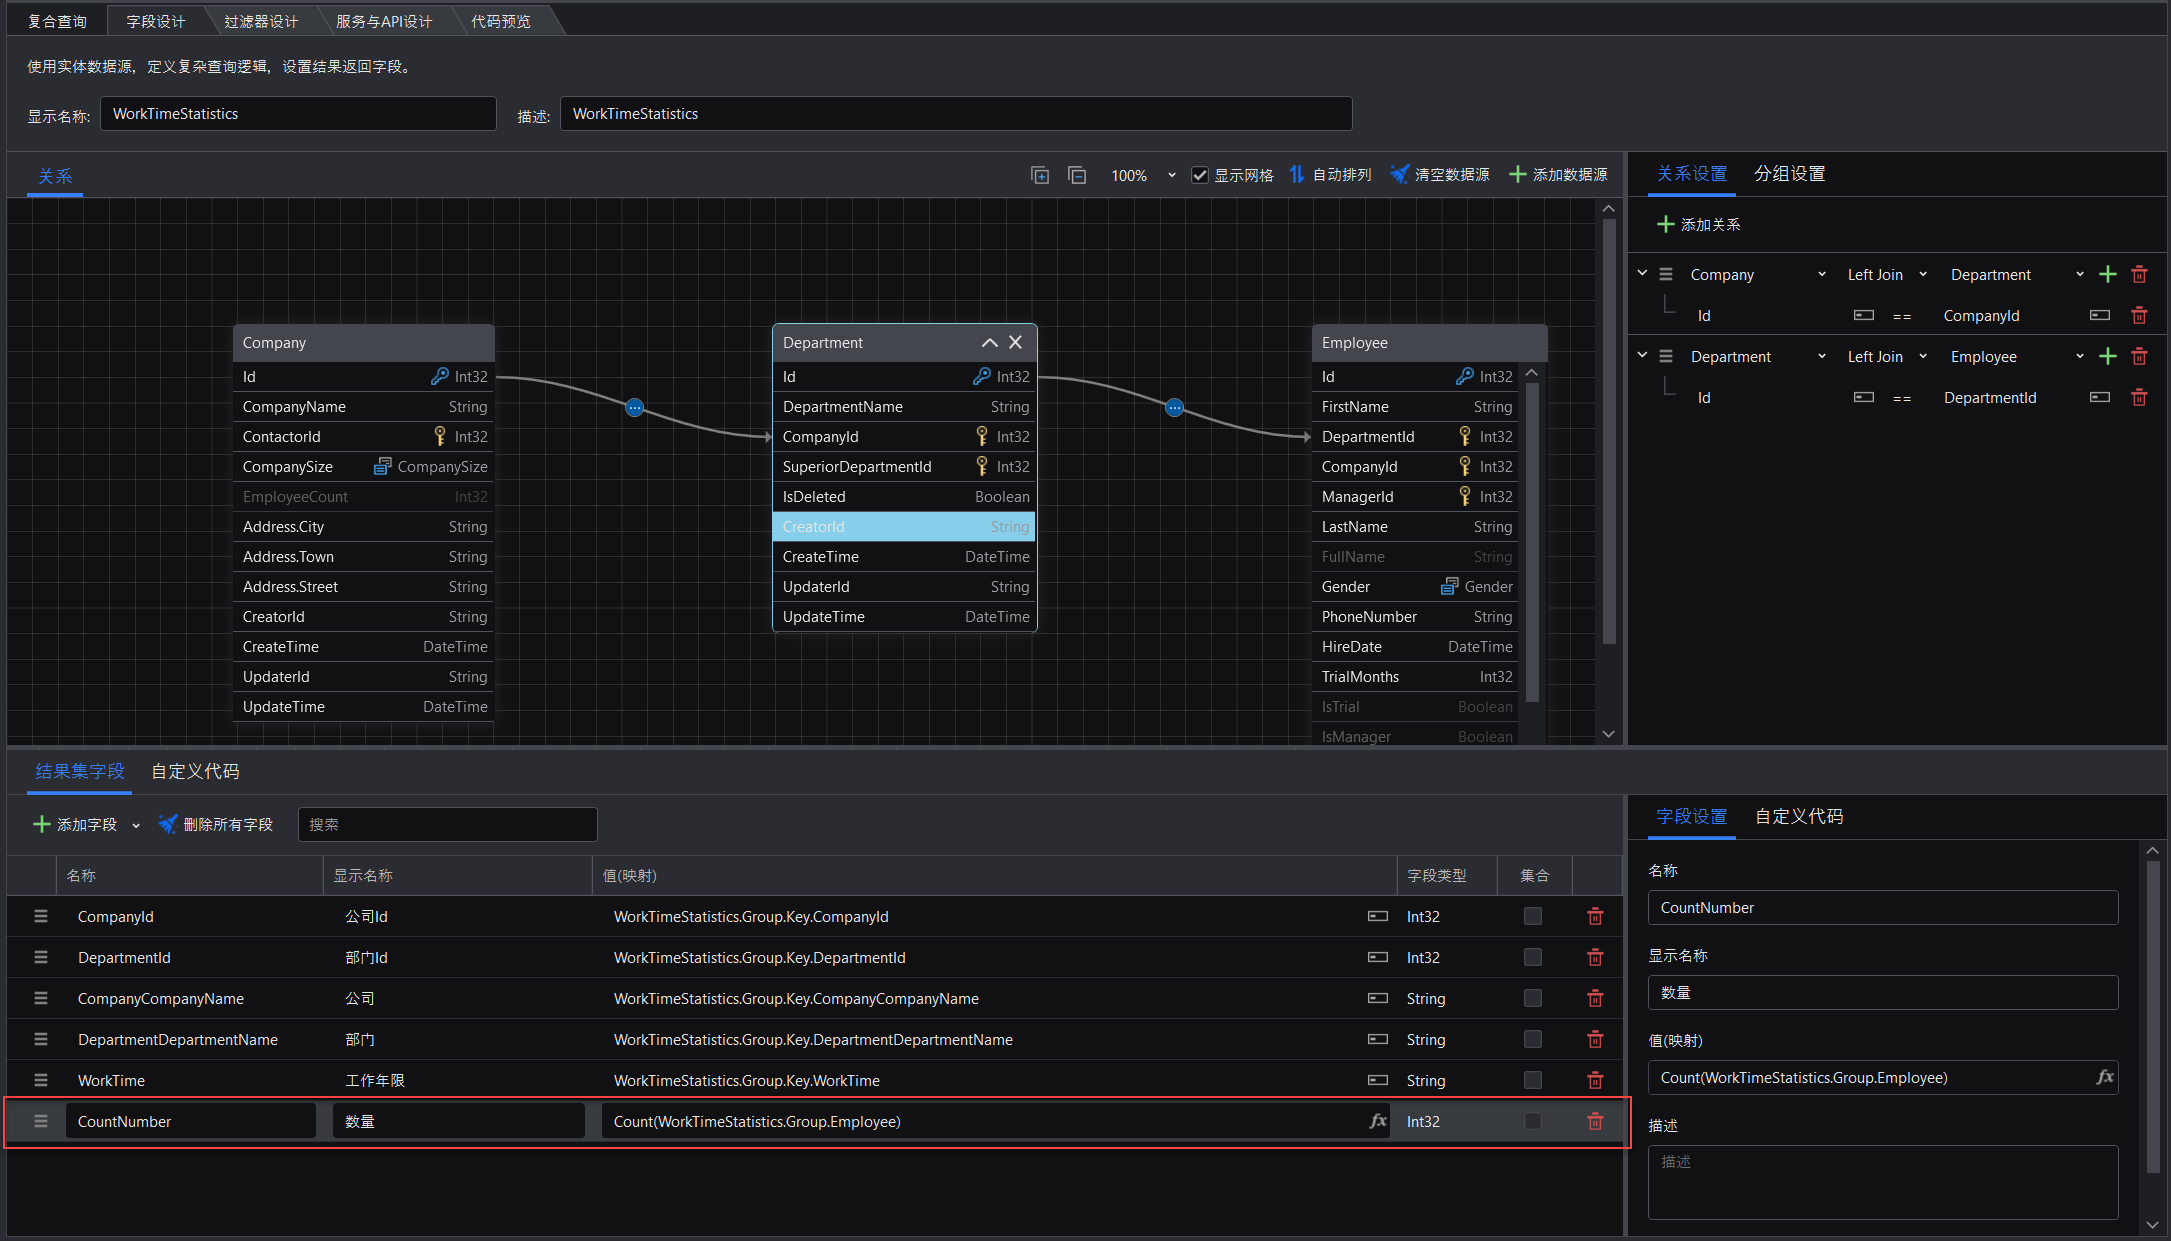The image size is (2171, 1241).
Task: Switch to the 字段设计 tab
Action: [156, 21]
